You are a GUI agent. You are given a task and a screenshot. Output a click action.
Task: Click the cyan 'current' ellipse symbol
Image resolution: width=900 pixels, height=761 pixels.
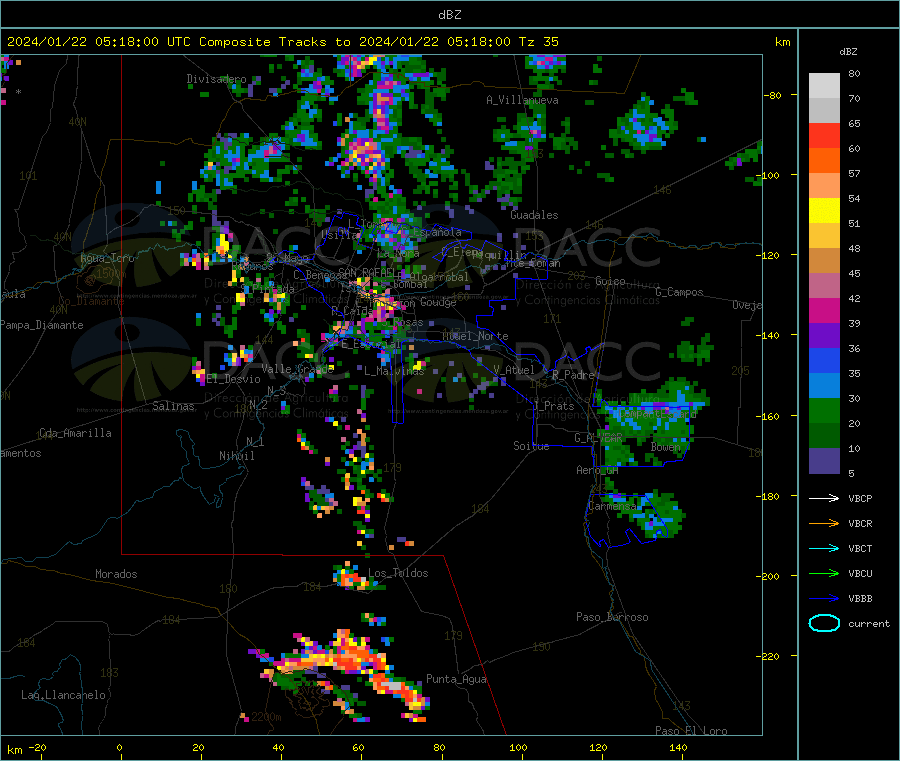[824, 623]
